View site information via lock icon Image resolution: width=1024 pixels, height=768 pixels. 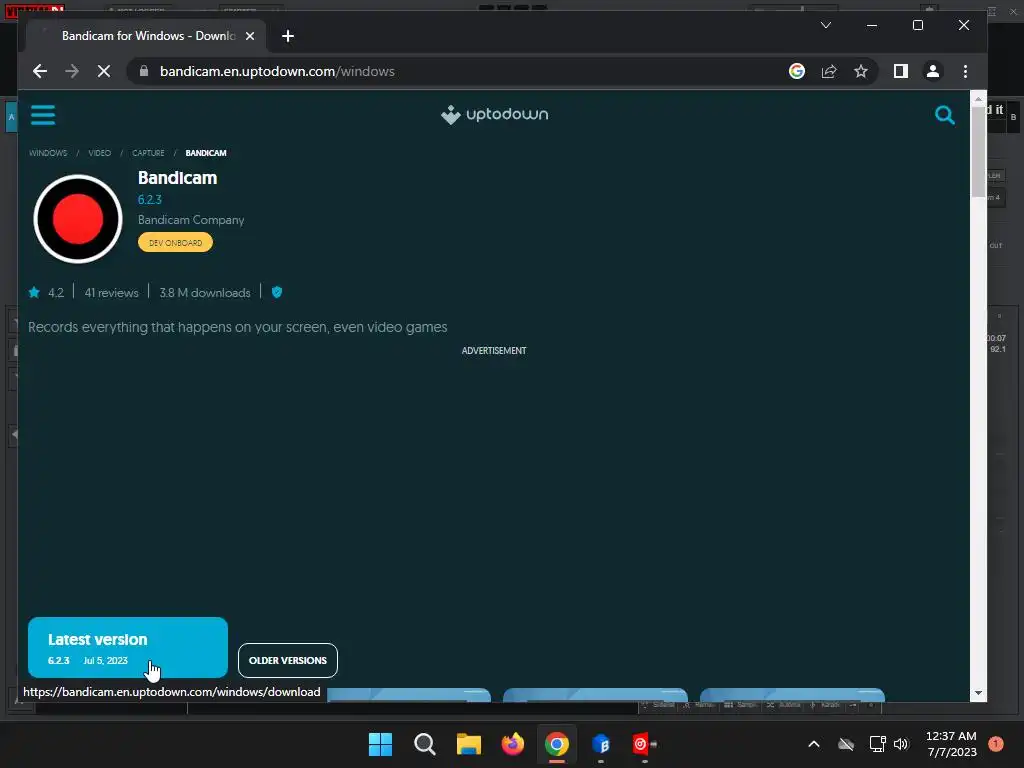pyautogui.click(x=144, y=71)
